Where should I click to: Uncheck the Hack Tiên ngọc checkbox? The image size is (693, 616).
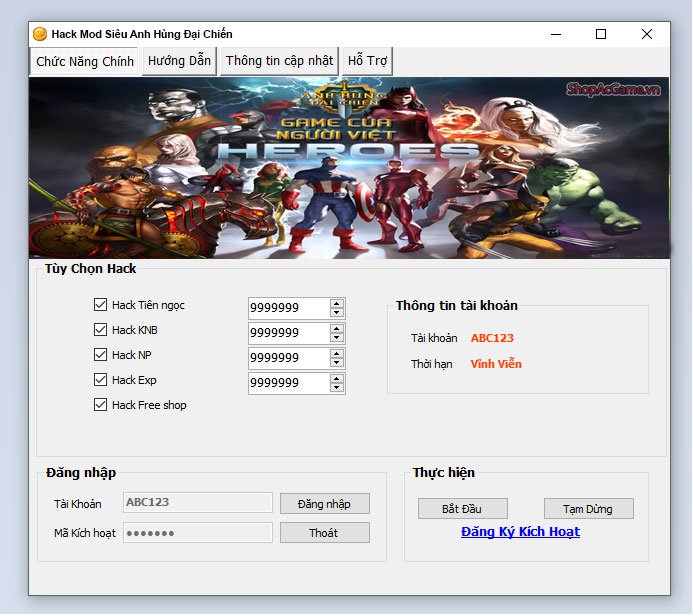[x=100, y=304]
